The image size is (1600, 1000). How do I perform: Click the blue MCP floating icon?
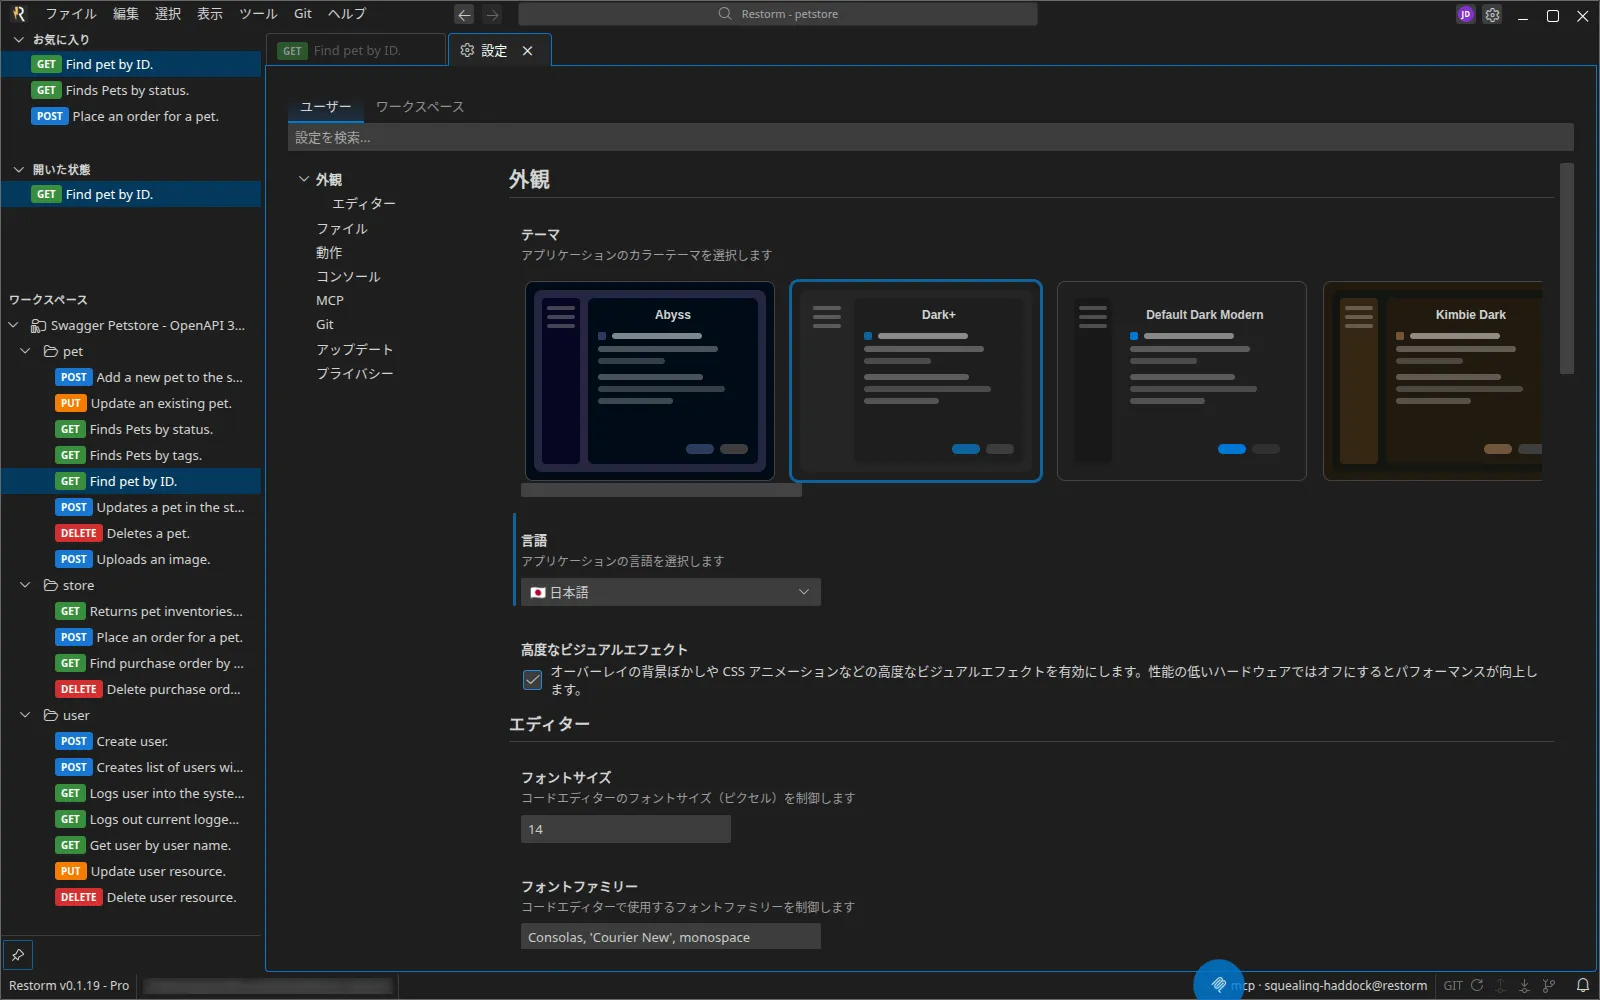tap(1218, 984)
